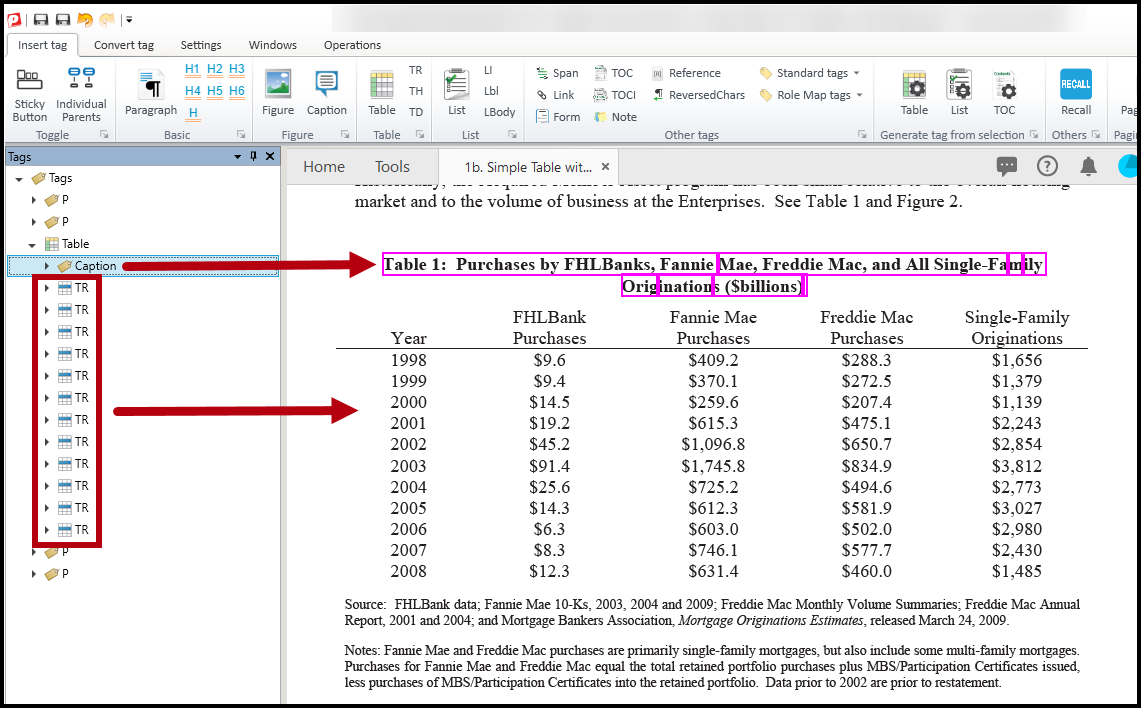The height and width of the screenshot is (708, 1141).
Task: Insert an Lbl label tag
Action: pyautogui.click(x=491, y=91)
